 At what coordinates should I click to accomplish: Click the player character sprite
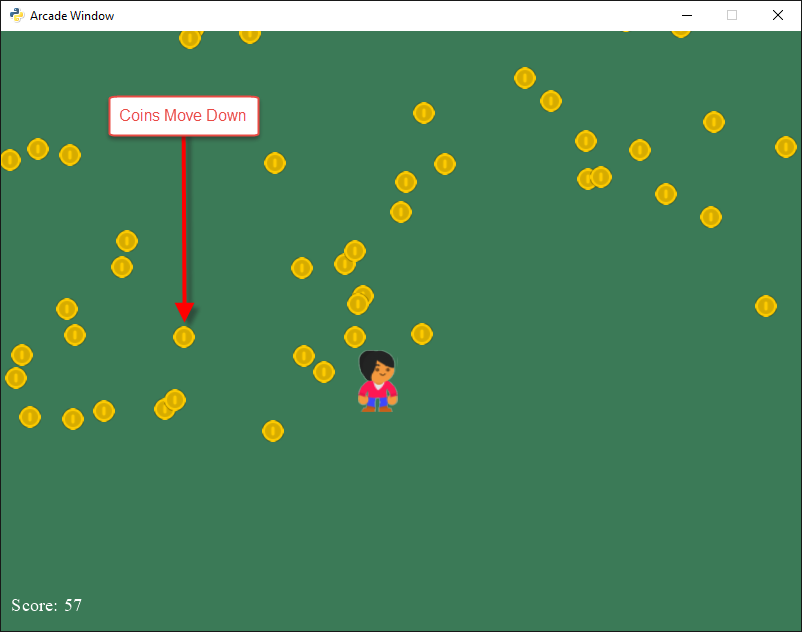pyautogui.click(x=378, y=382)
